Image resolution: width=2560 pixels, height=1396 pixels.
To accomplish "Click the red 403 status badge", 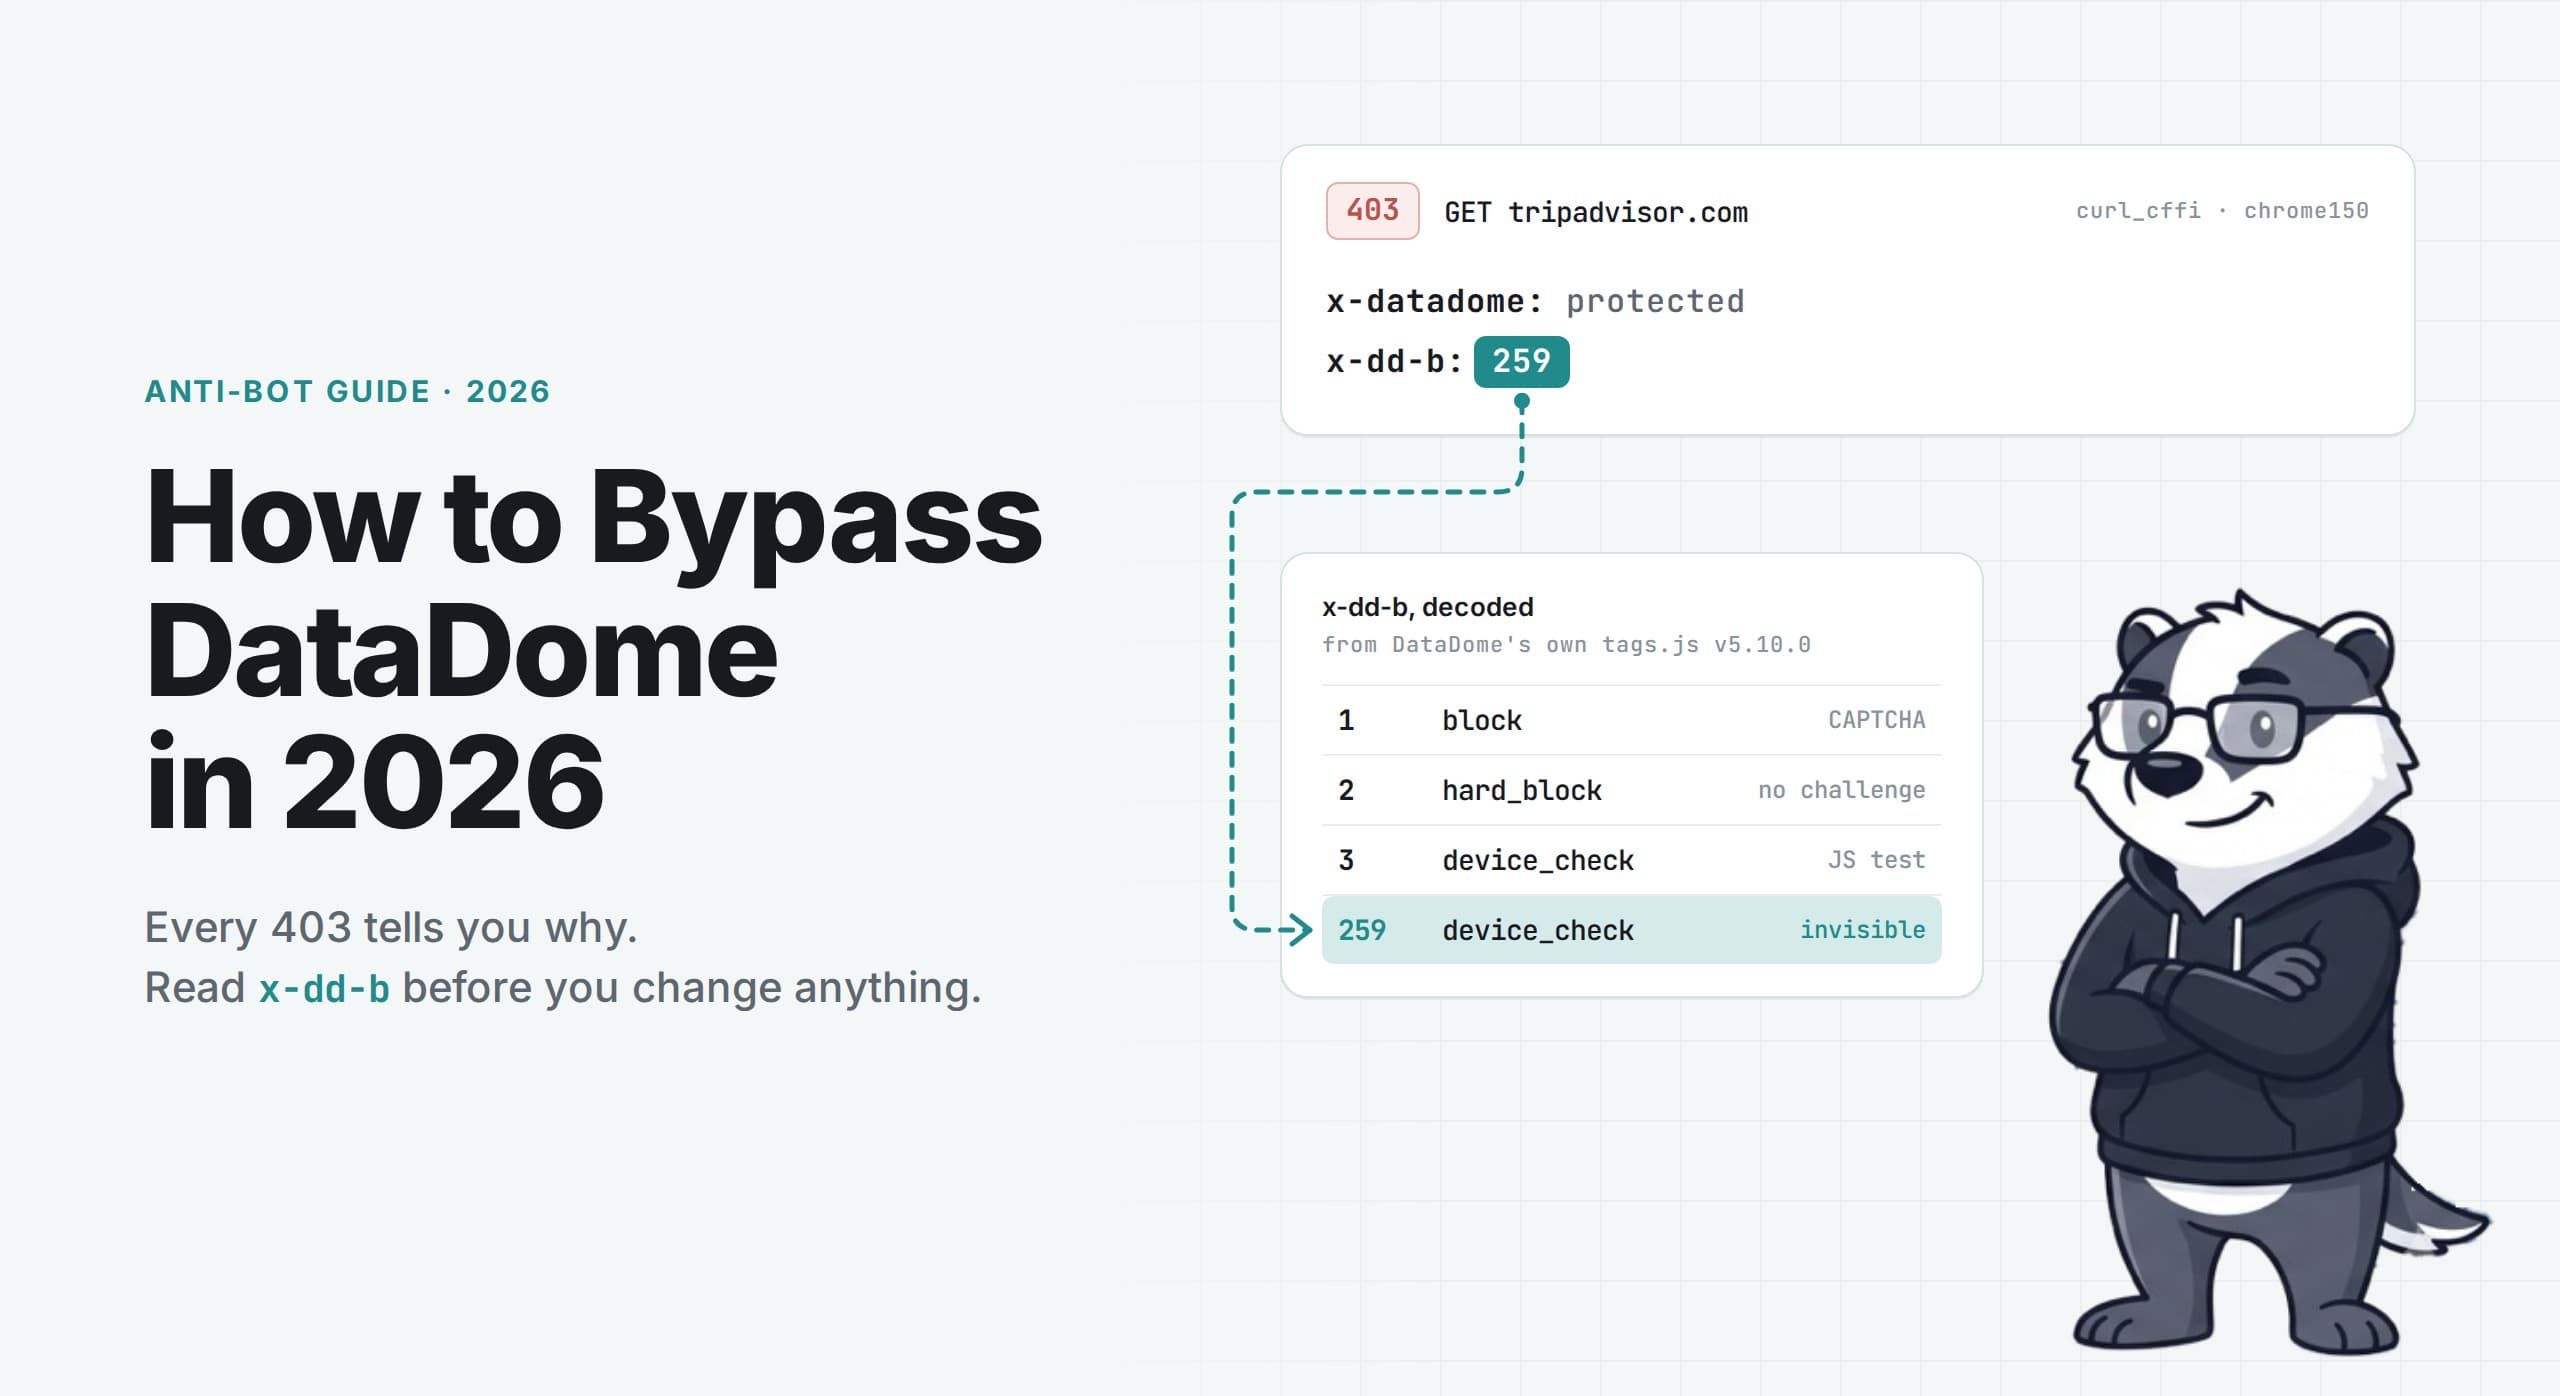I will [x=1372, y=211].
